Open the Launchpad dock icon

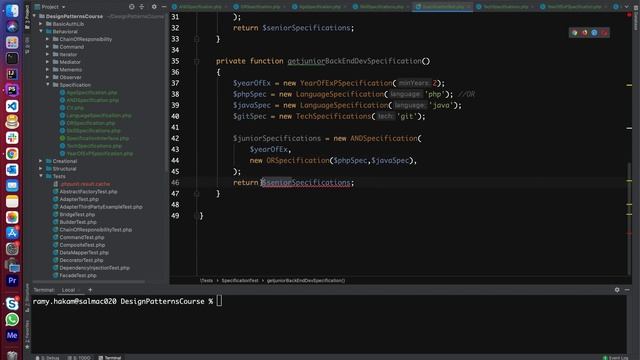[12, 42]
